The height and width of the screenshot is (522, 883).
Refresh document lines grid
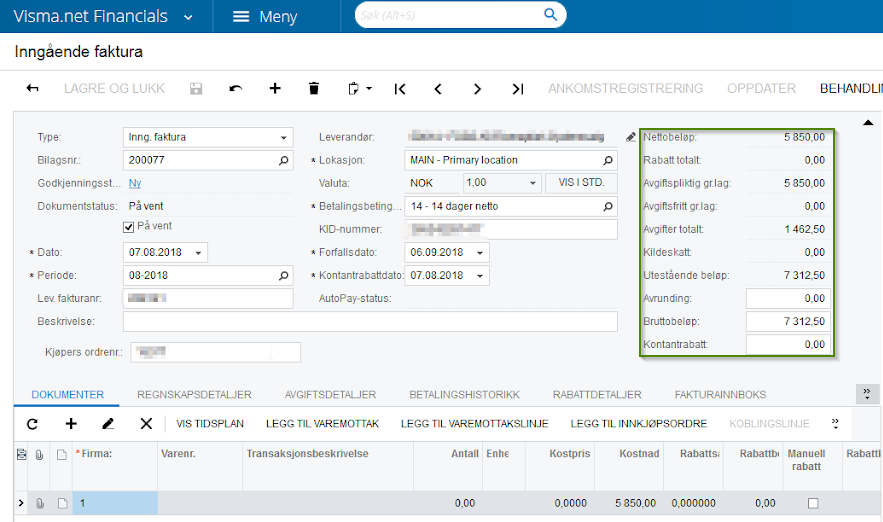(32, 424)
